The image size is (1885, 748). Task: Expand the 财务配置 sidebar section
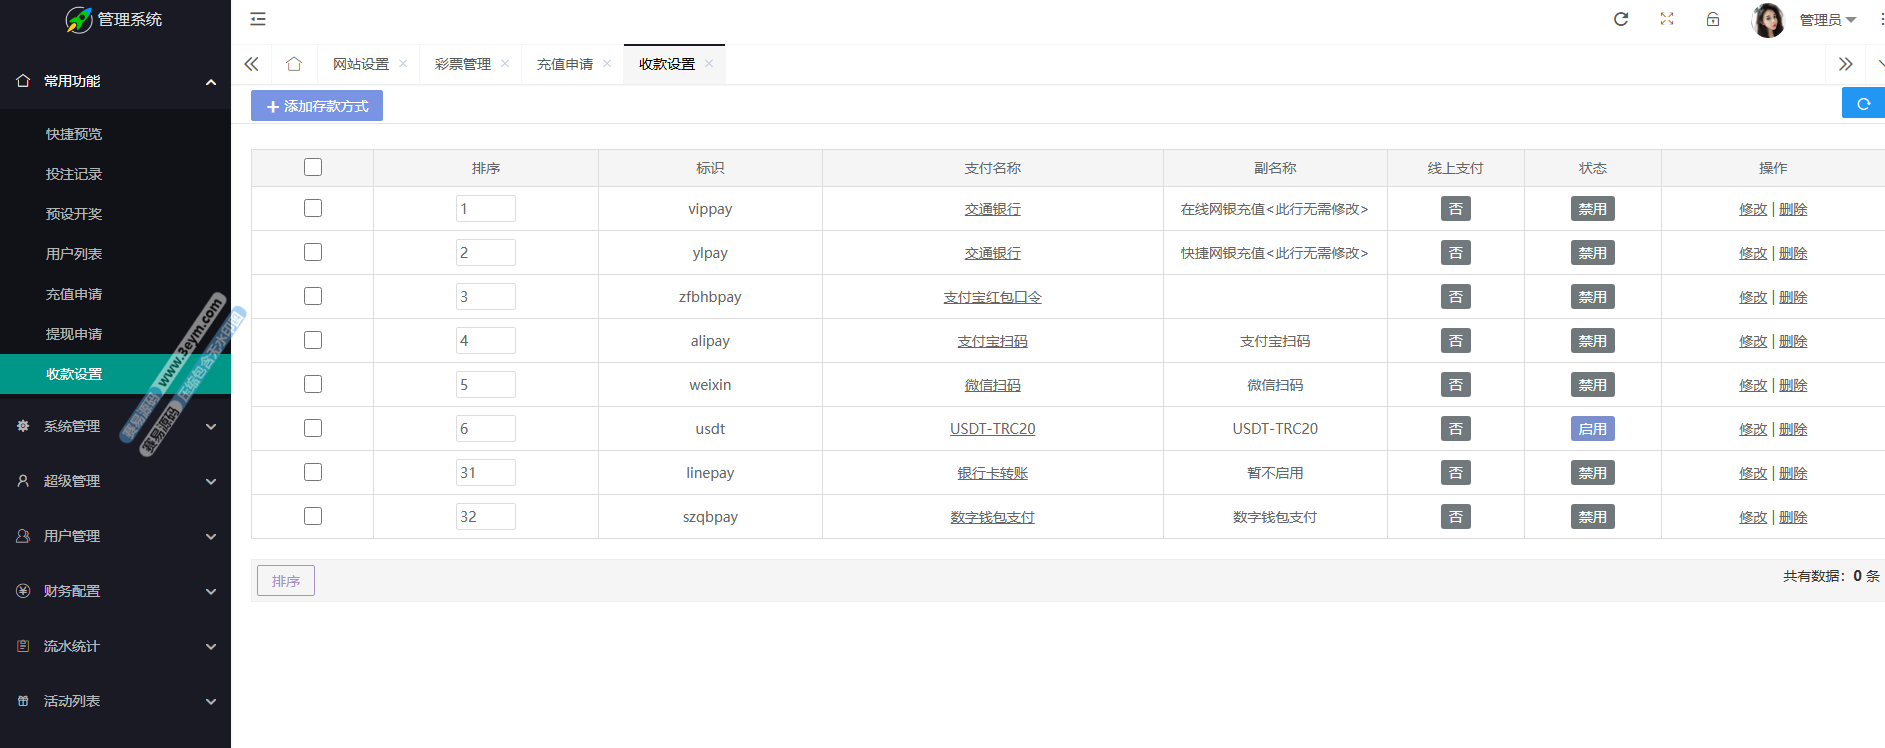pos(115,591)
